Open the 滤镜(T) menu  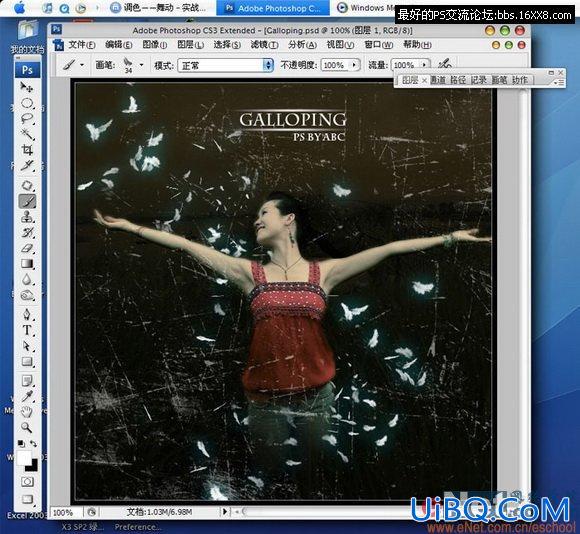click(x=264, y=45)
